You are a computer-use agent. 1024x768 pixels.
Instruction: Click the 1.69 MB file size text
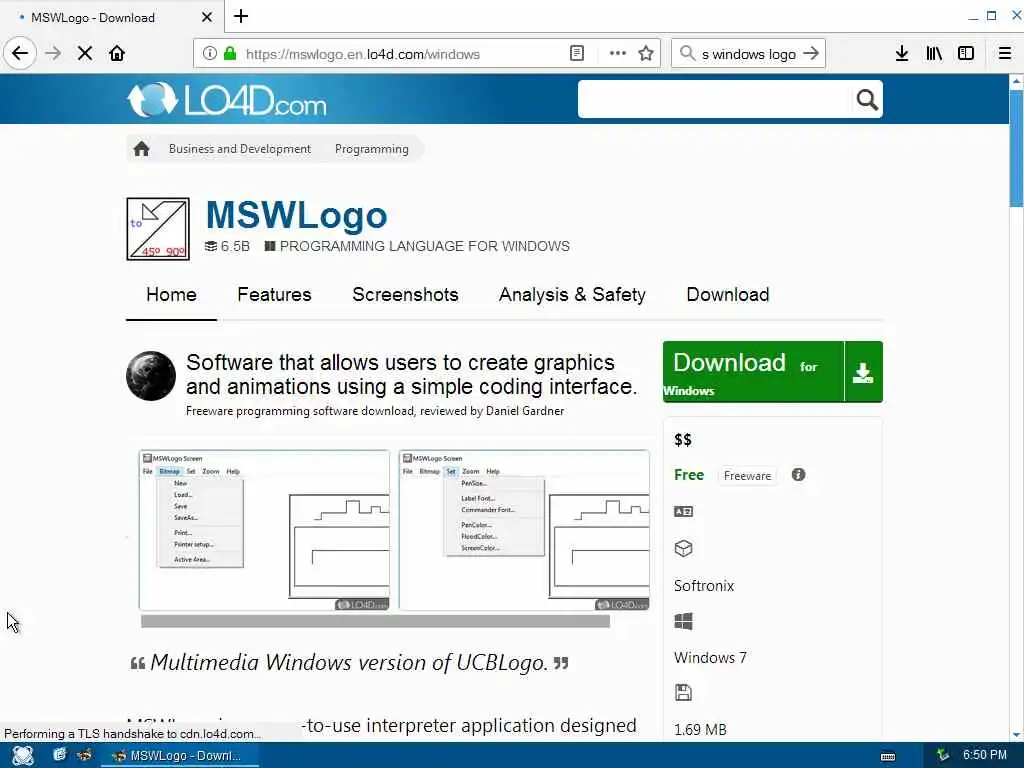700,729
